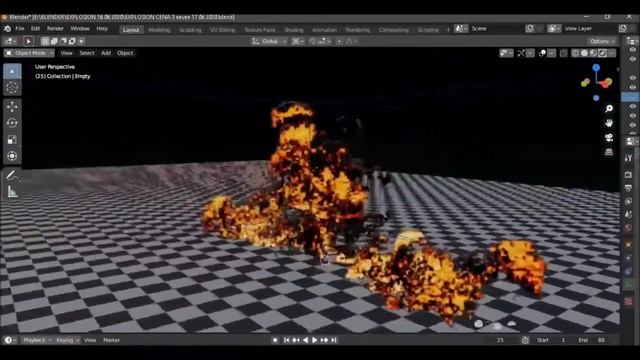Viewport: 640px width, 360px height.
Task: Open the Scene properties tab
Action: [629, 214]
